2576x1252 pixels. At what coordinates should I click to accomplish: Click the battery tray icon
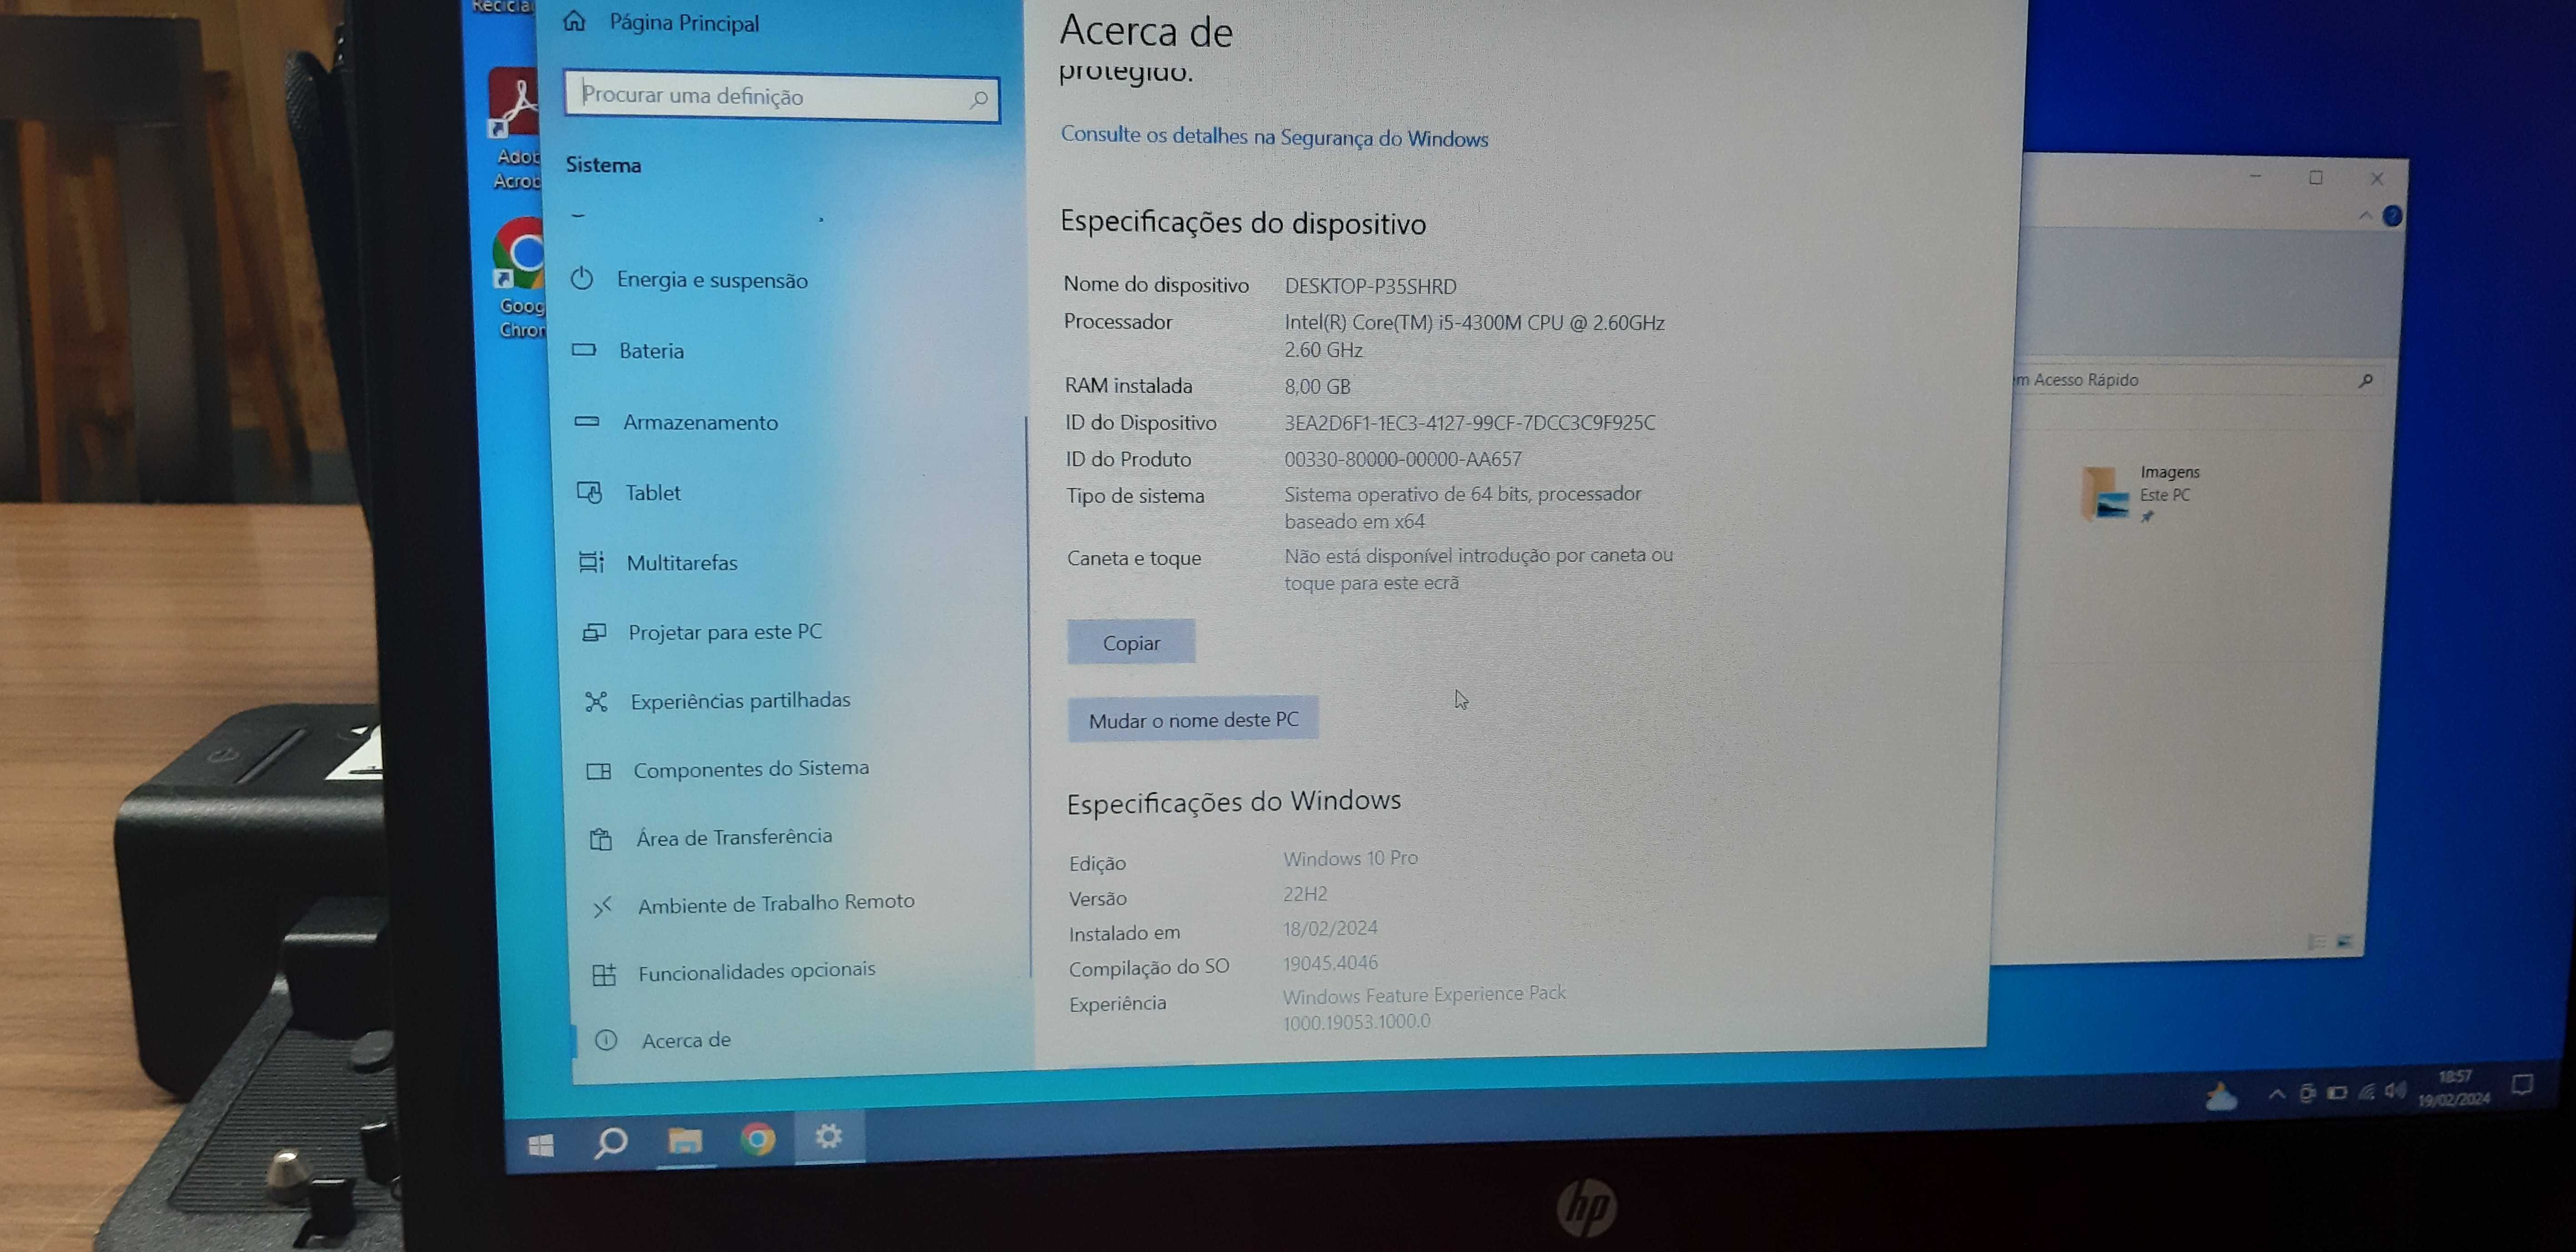coord(2337,1093)
